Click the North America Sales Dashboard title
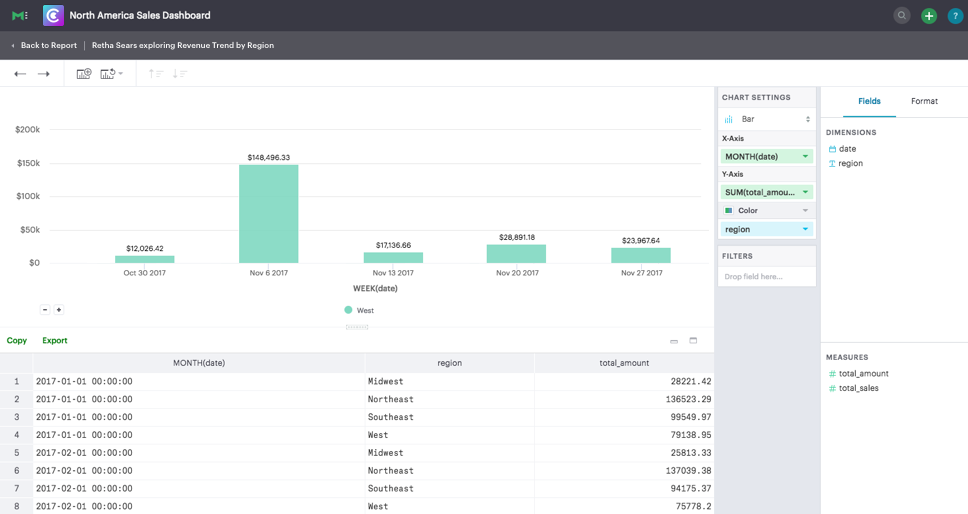 point(140,15)
